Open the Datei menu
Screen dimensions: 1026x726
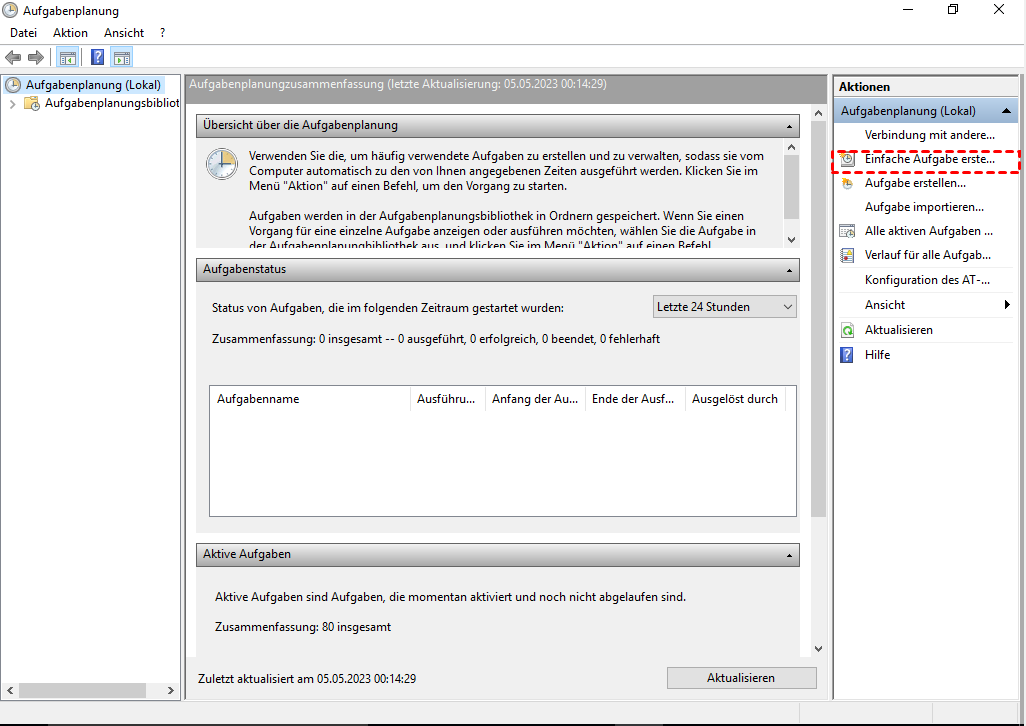click(23, 33)
